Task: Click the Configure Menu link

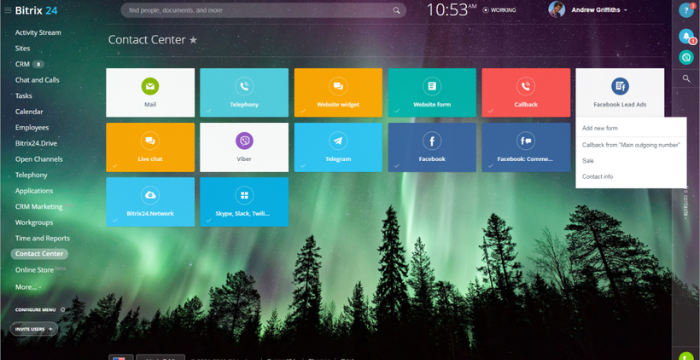Action: tap(35, 310)
